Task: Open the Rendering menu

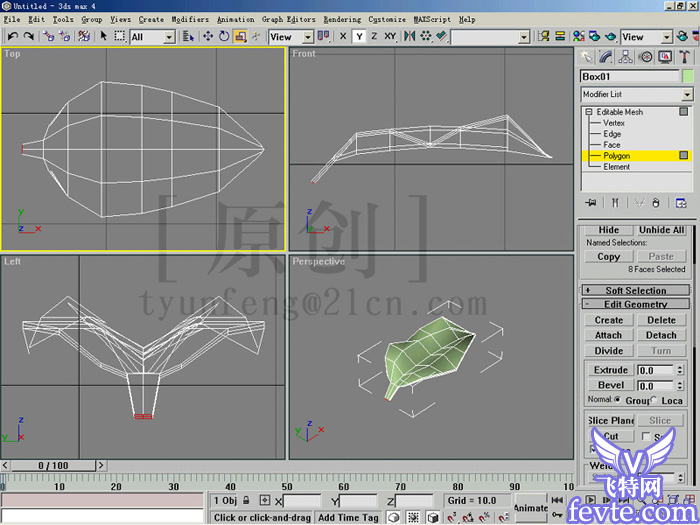Action: (x=342, y=19)
